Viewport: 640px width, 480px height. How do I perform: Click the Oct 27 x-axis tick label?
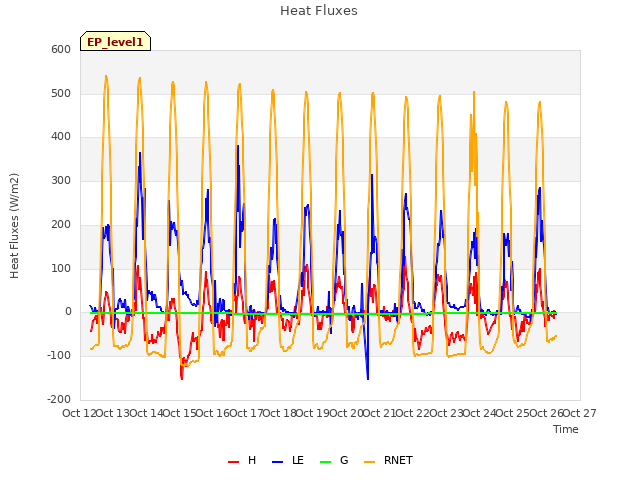pyautogui.click(x=579, y=413)
